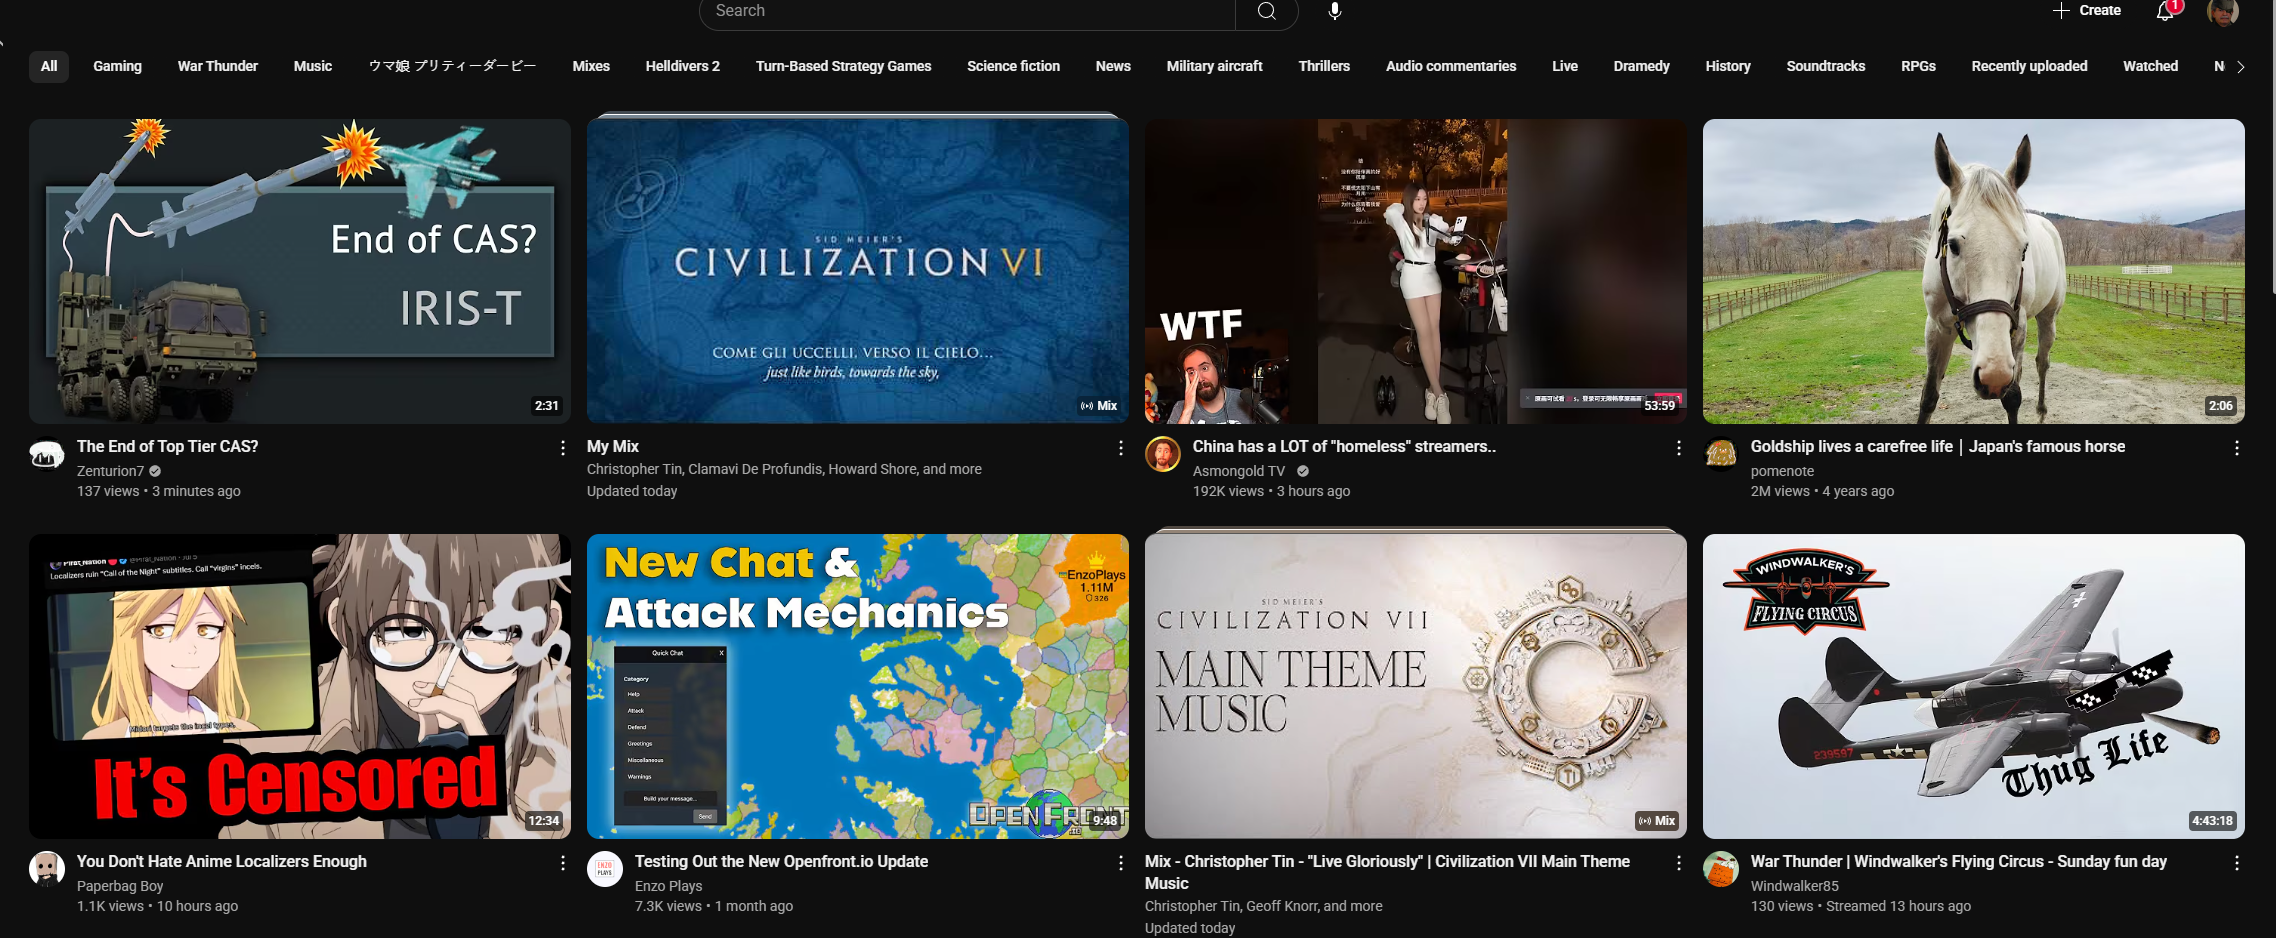Viewport: 2276px width, 938px height.
Task: Select the History filter chip
Action: click(1728, 66)
